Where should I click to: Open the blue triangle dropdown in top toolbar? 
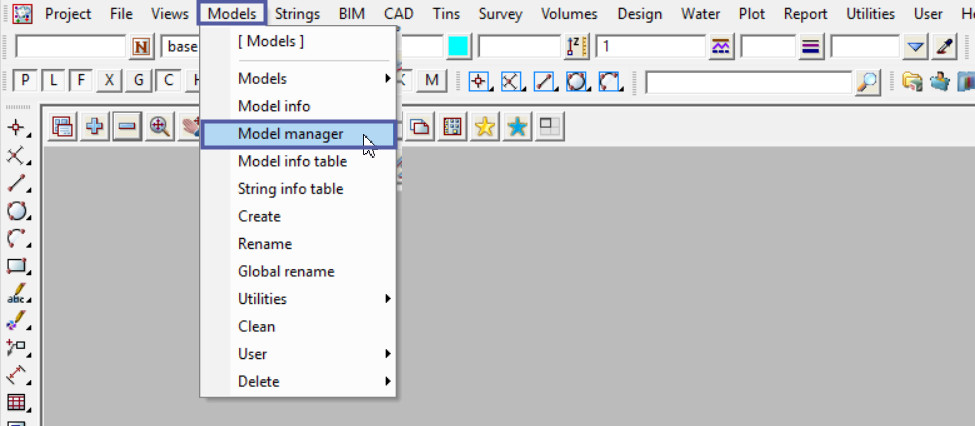pos(916,47)
